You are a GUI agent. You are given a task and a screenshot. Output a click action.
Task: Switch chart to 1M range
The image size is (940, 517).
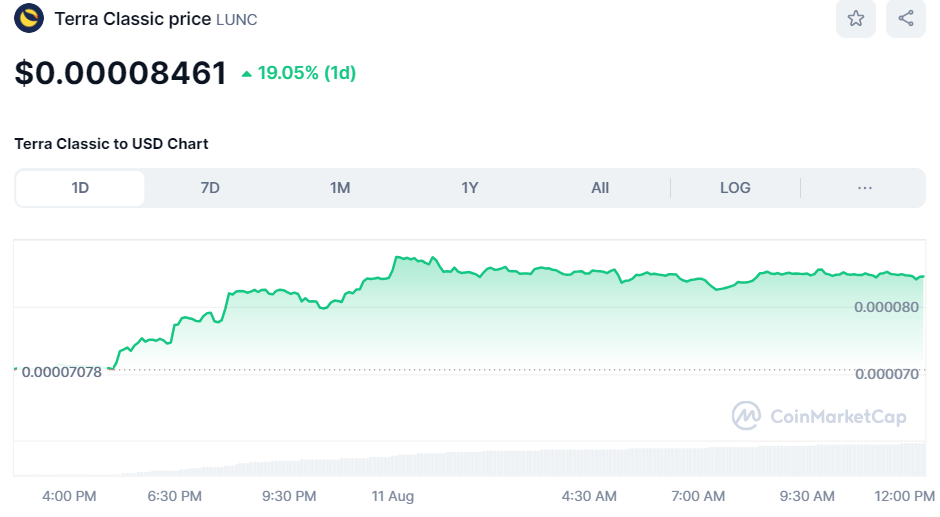pos(340,188)
